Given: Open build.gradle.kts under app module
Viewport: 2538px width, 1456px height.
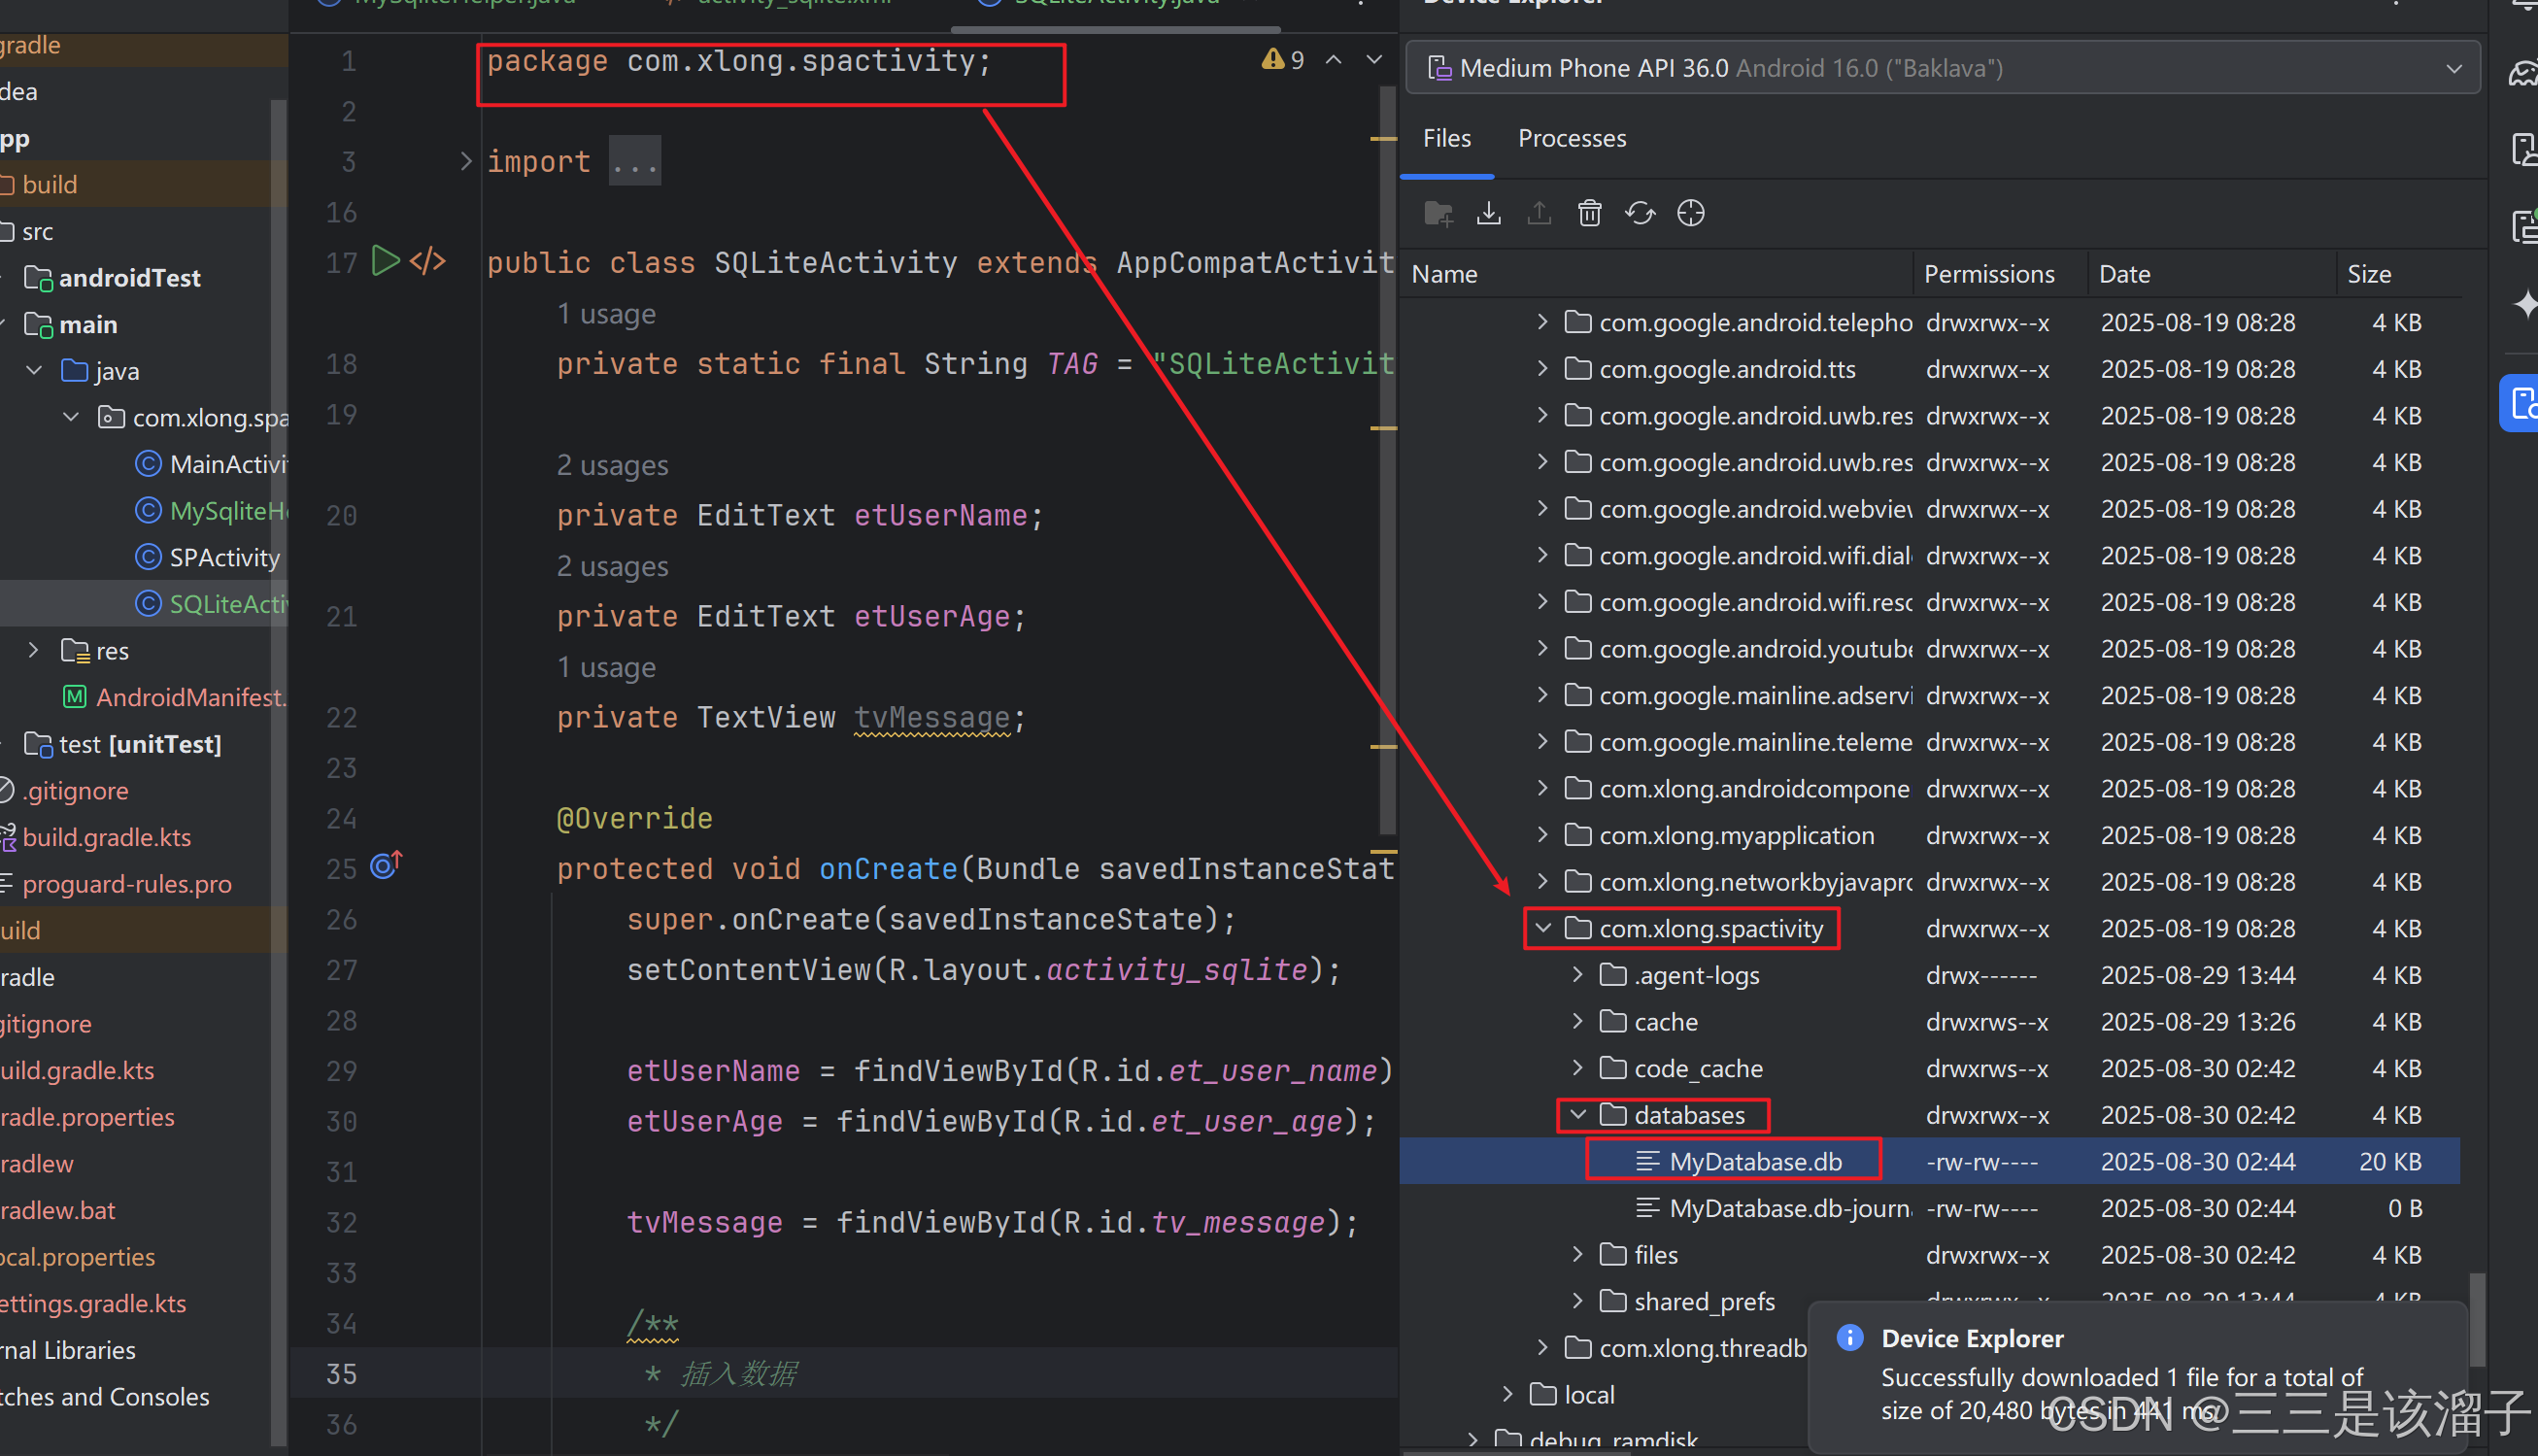Looking at the screenshot, I should [106, 837].
